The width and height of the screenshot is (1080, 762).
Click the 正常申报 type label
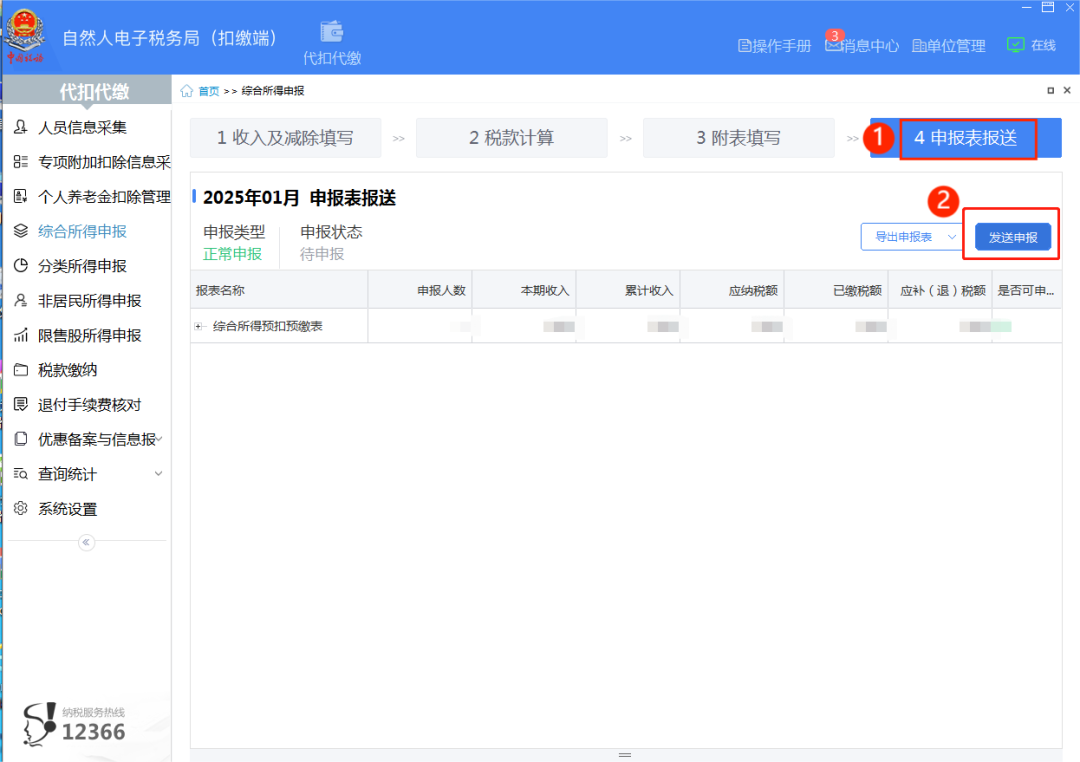pos(233,254)
